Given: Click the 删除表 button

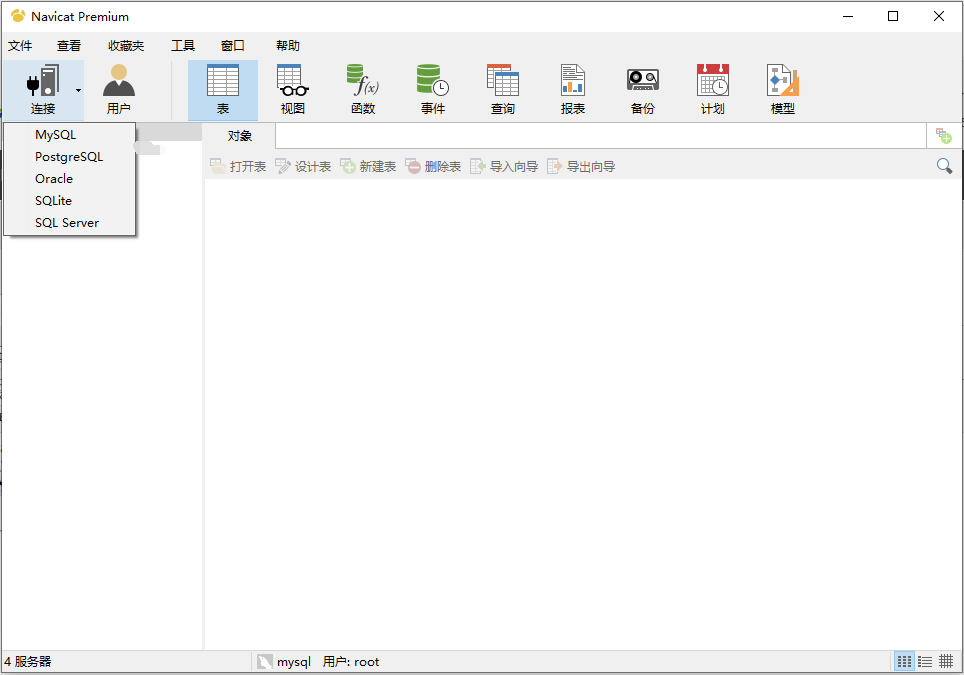Looking at the screenshot, I should pos(433,167).
